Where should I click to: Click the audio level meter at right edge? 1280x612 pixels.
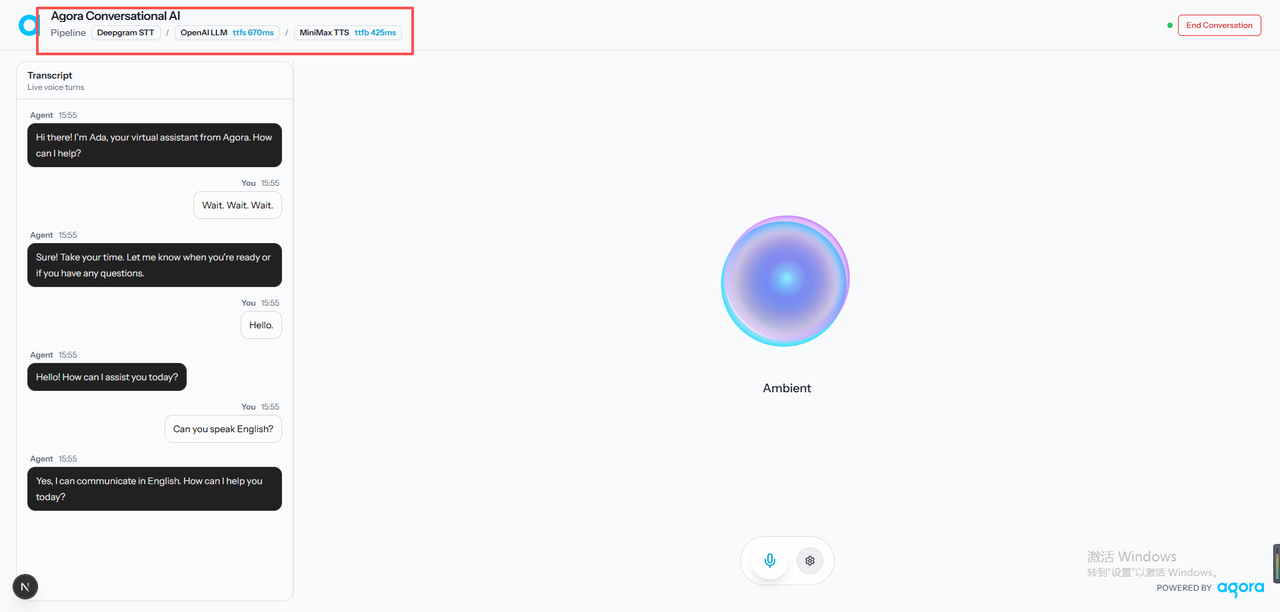[x=1276, y=564]
